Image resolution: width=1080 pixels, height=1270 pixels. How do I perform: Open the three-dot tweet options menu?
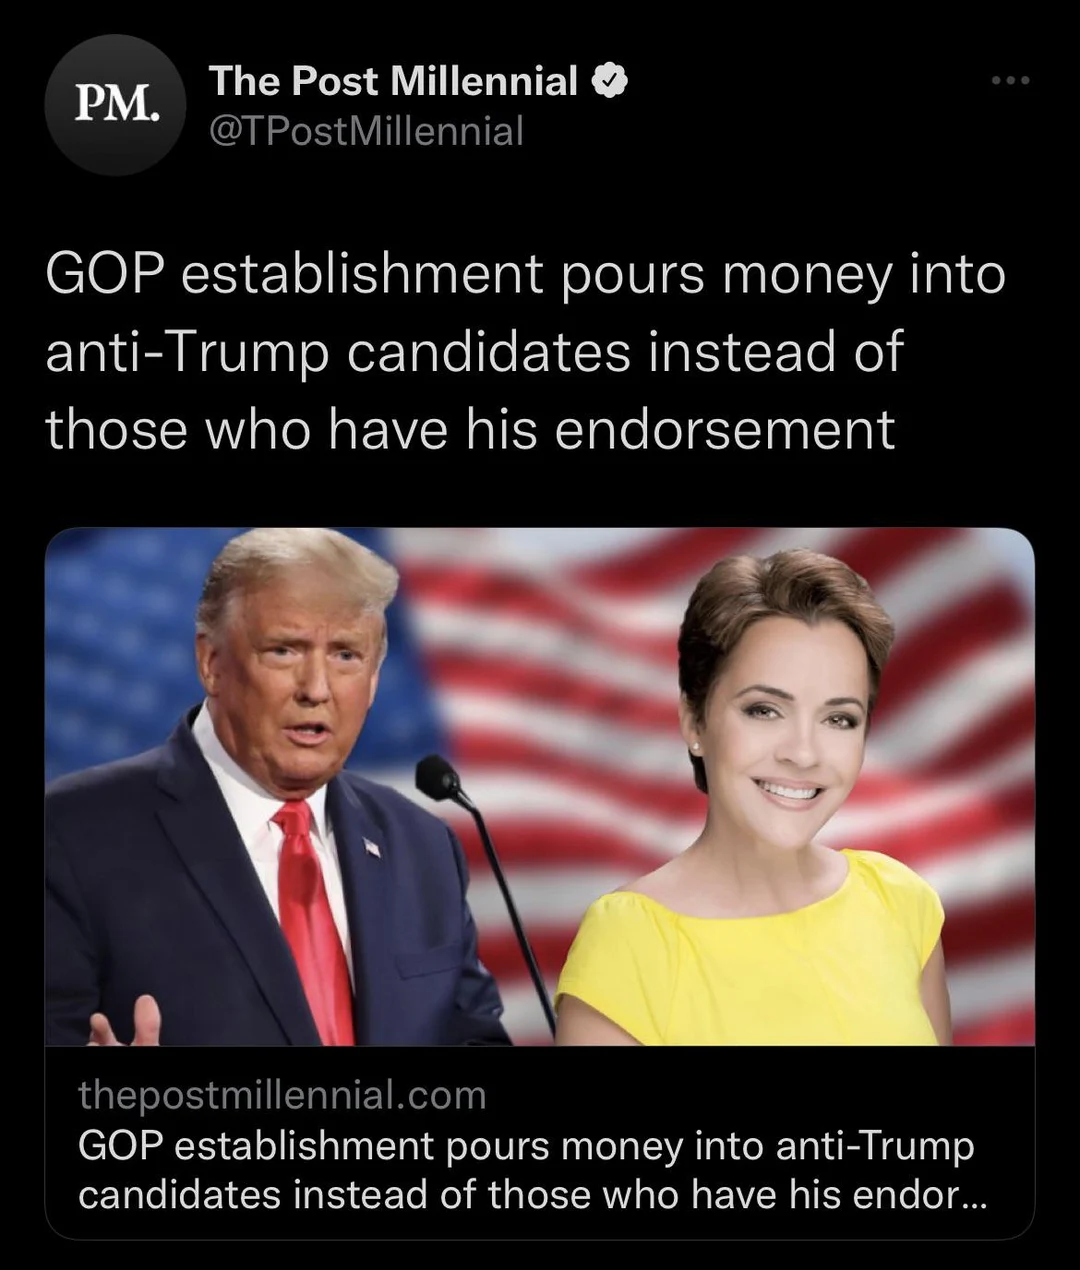click(1010, 80)
